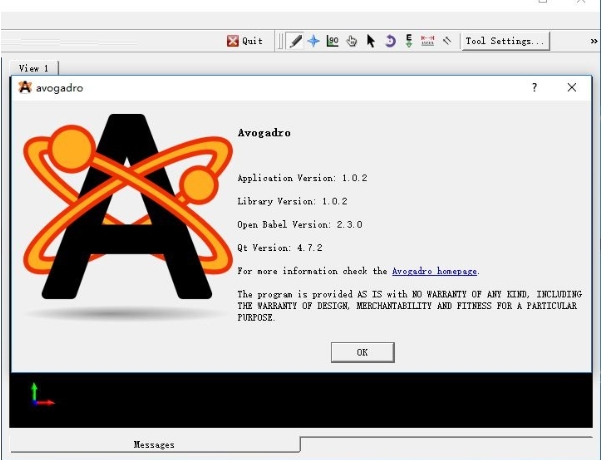
Task: Select the Auto Optimization E tool
Action: [409, 41]
